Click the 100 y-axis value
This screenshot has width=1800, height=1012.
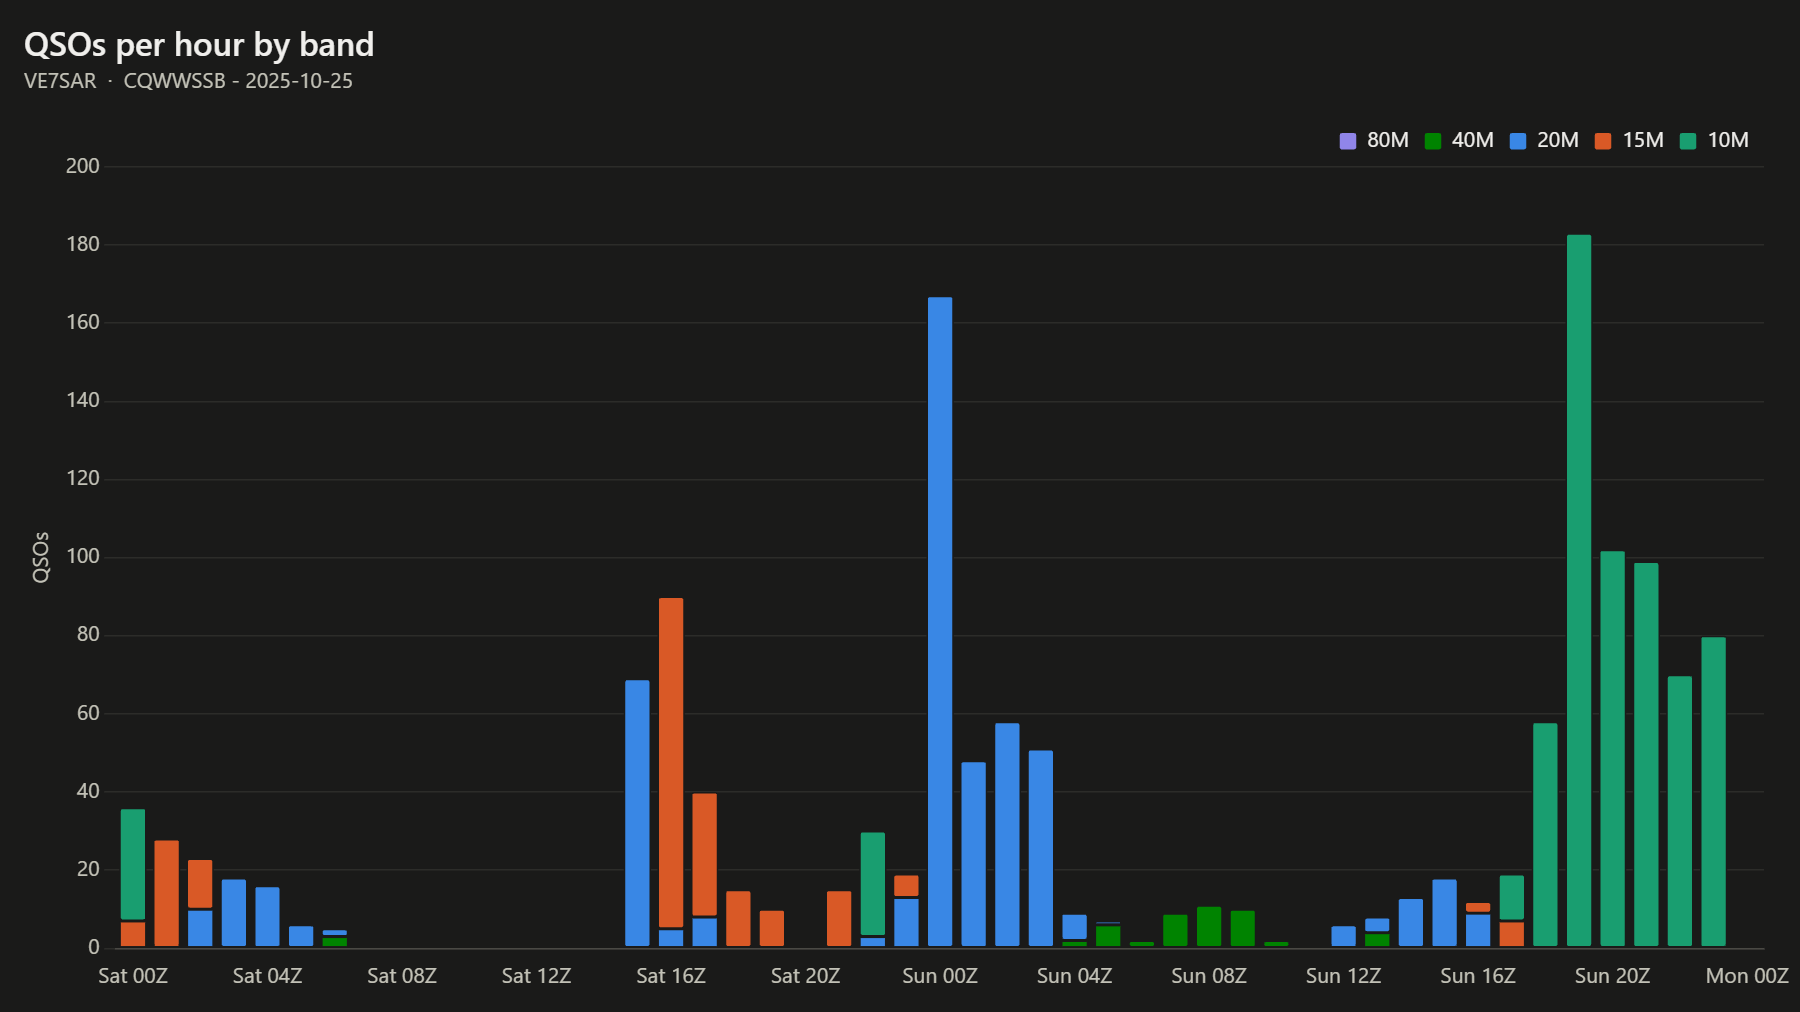tap(83, 556)
